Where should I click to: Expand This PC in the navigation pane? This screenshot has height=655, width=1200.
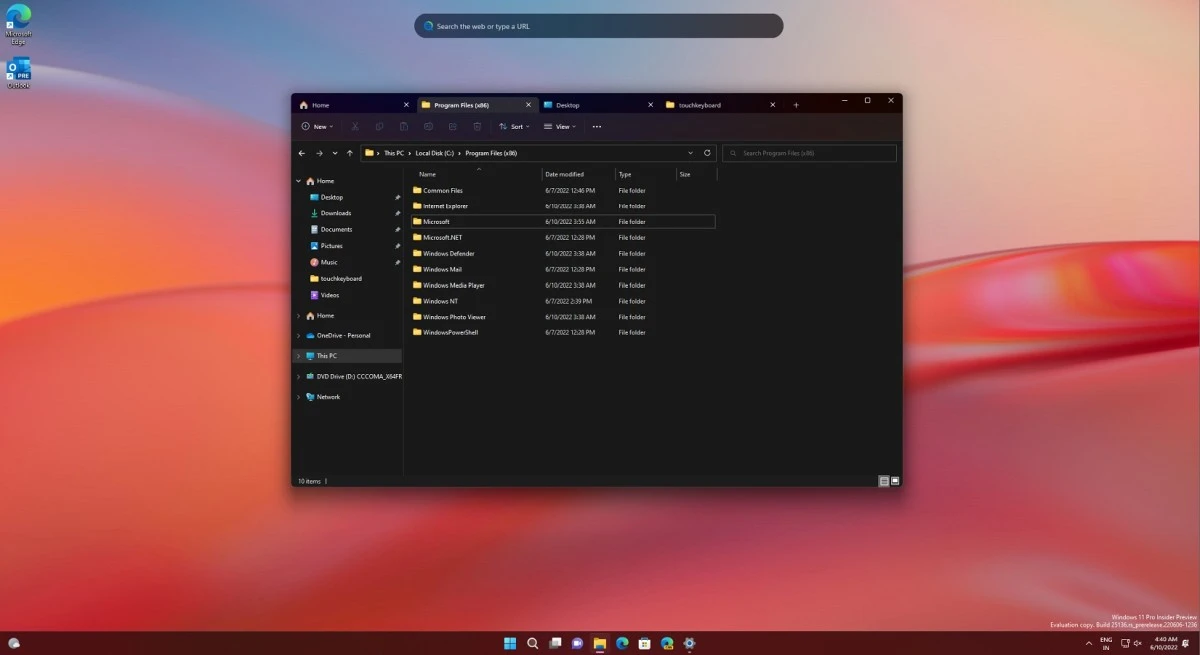click(297, 355)
